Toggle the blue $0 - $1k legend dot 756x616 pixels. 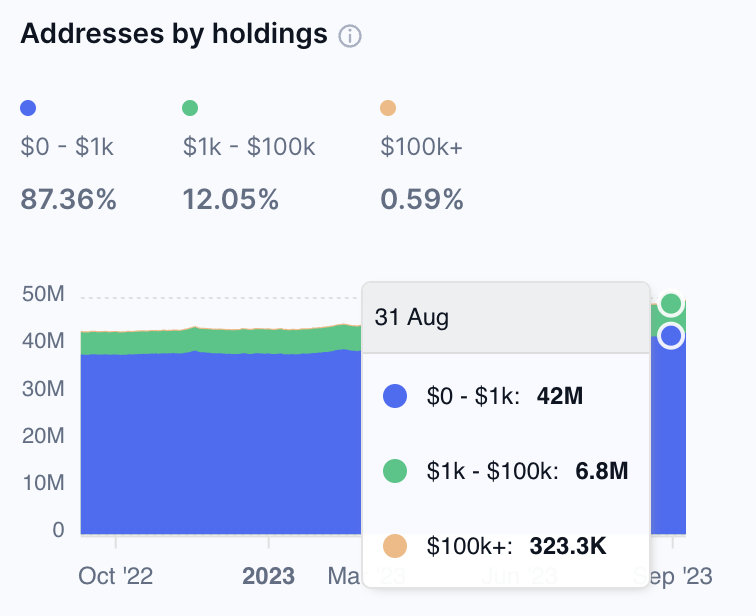click(29, 108)
